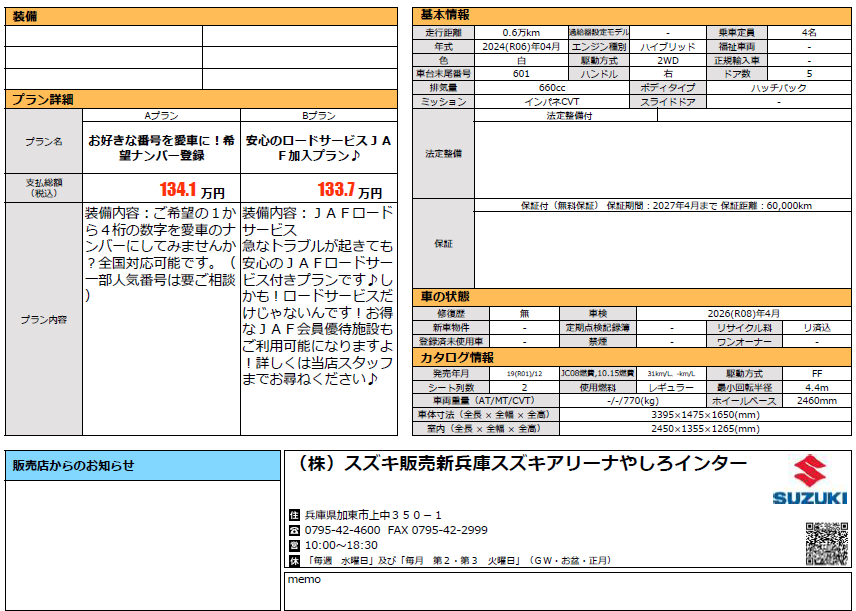Click the 基本情報 section header
The image size is (856, 611).
point(445,15)
